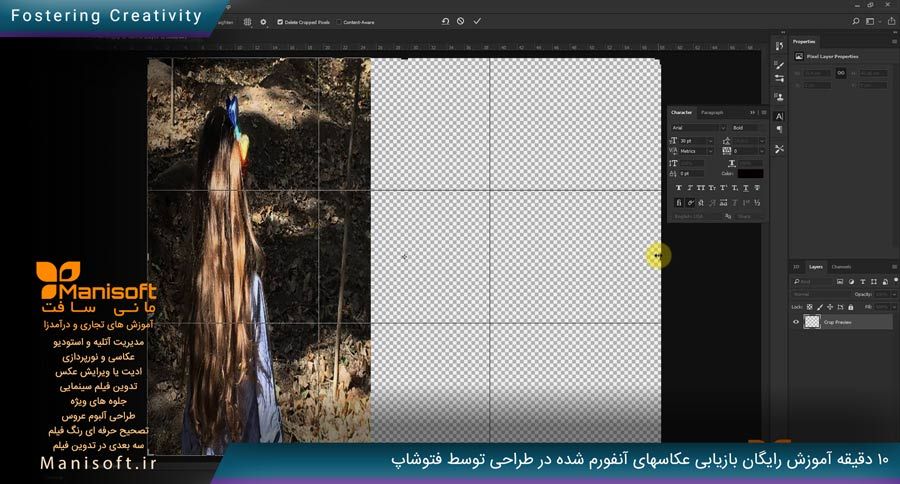
Task: Filter layers by adjustment layer kind
Action: tap(851, 282)
